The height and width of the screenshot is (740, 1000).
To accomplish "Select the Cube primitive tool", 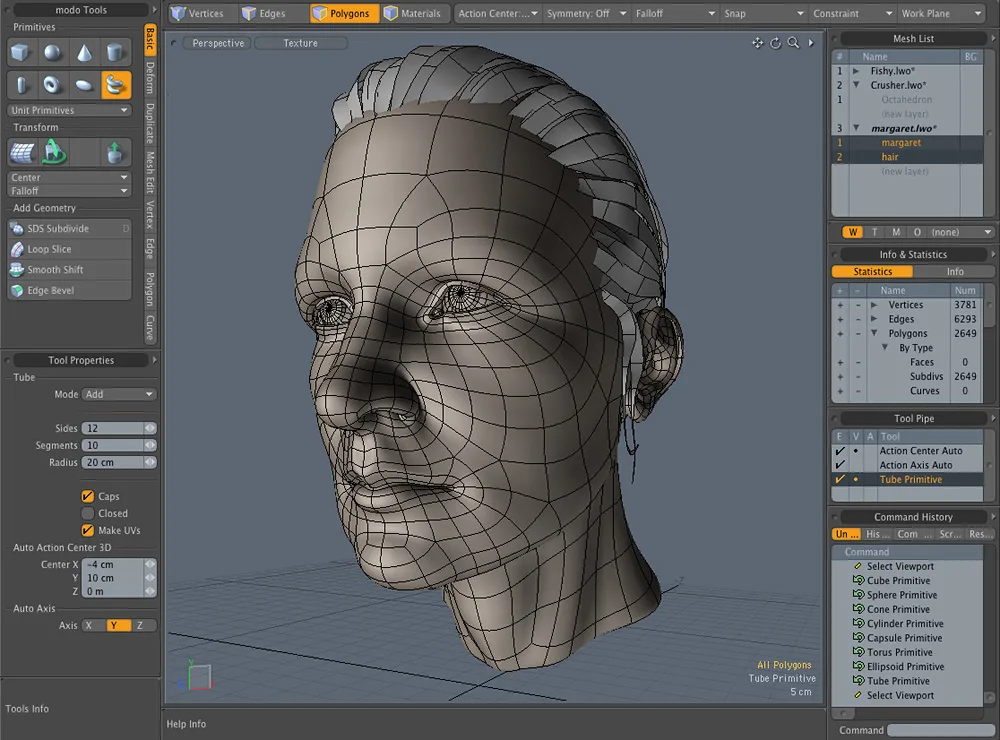I will coord(20,52).
